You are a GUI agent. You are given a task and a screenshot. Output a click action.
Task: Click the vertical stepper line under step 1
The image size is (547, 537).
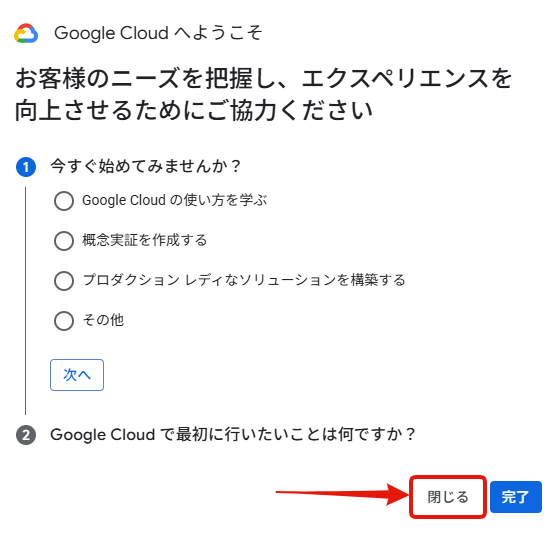pos(25,301)
